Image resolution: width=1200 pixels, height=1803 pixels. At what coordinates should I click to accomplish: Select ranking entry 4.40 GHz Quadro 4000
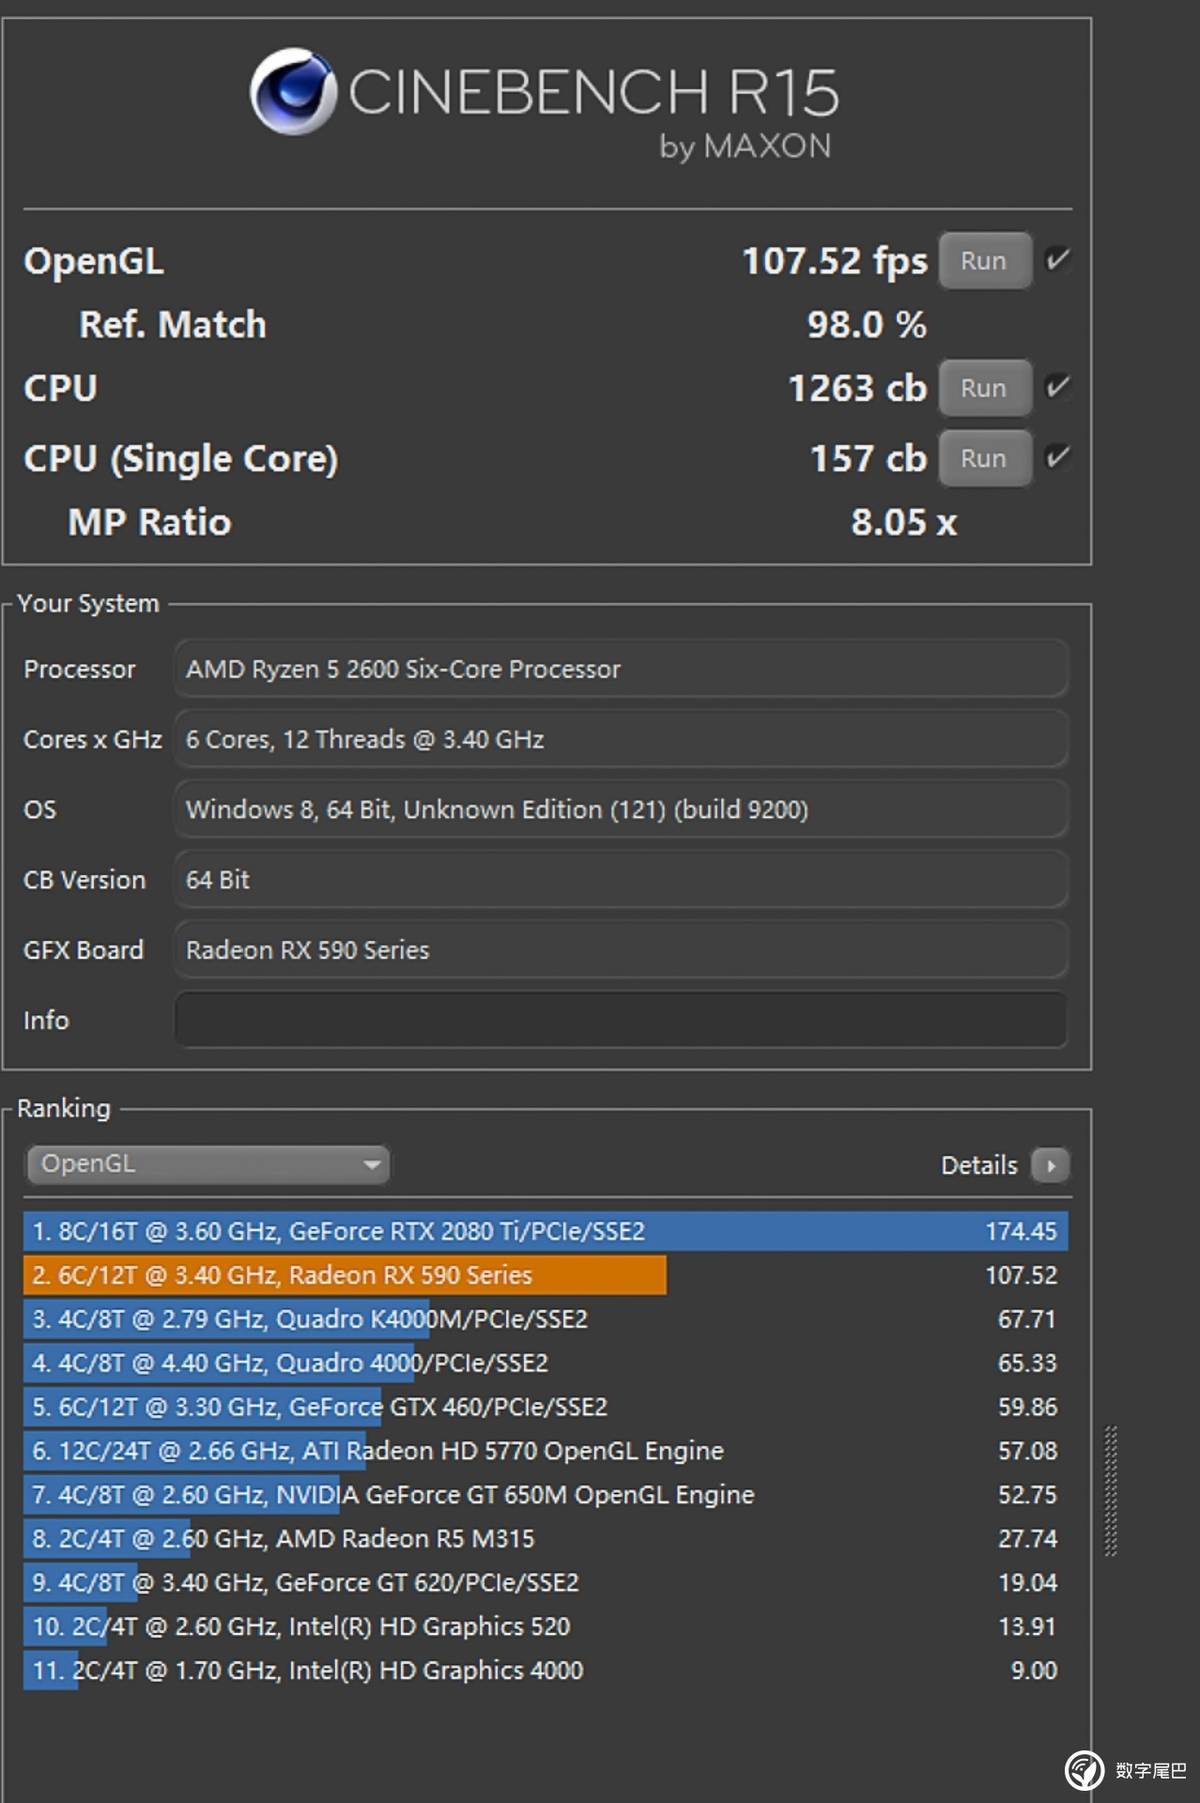(x=546, y=1363)
